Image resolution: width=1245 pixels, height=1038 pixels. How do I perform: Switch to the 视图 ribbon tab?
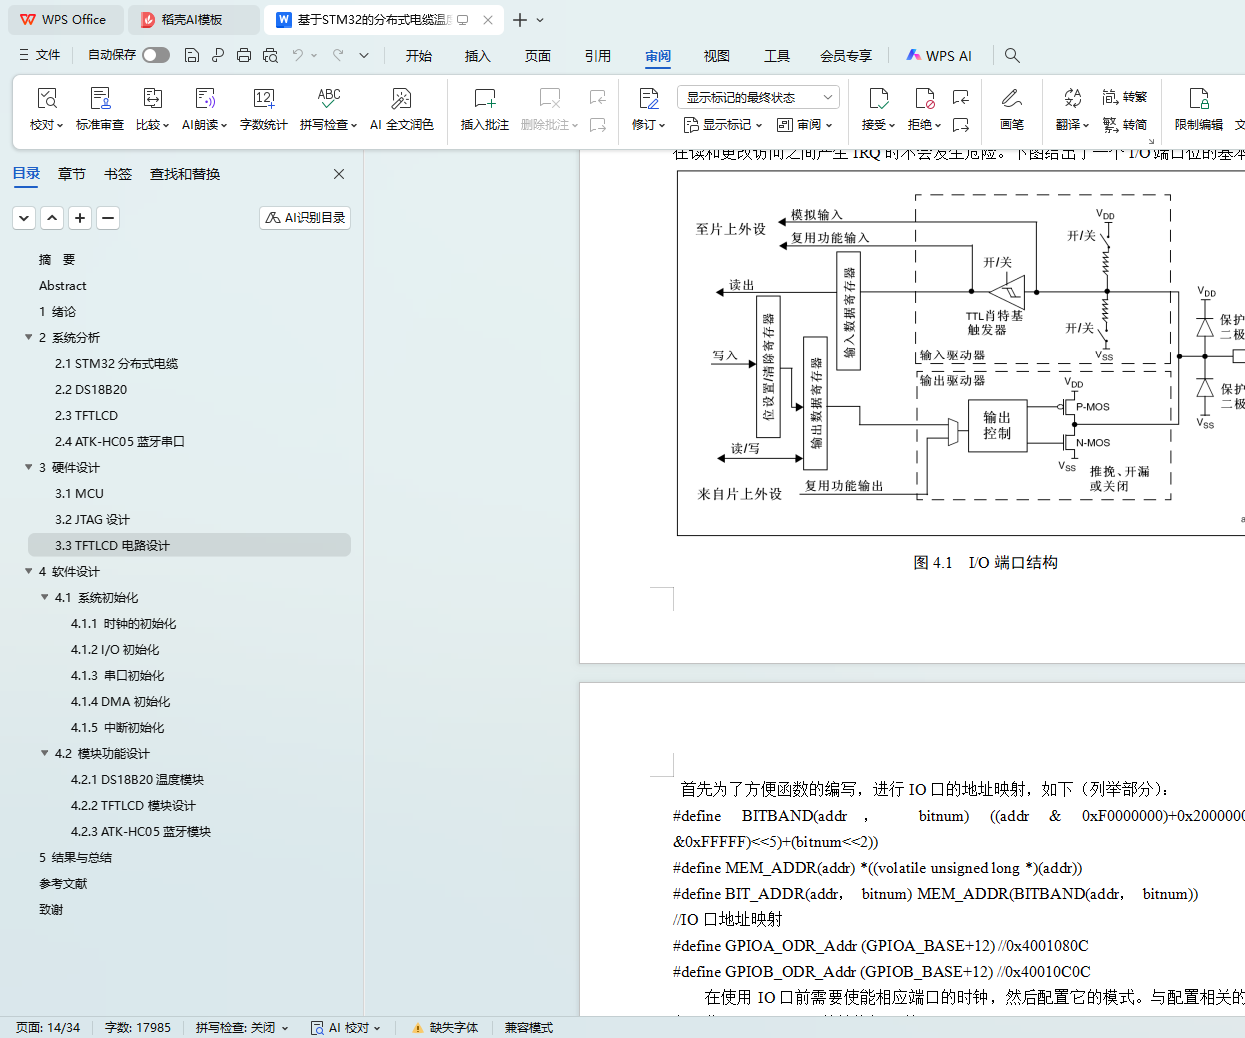point(716,56)
